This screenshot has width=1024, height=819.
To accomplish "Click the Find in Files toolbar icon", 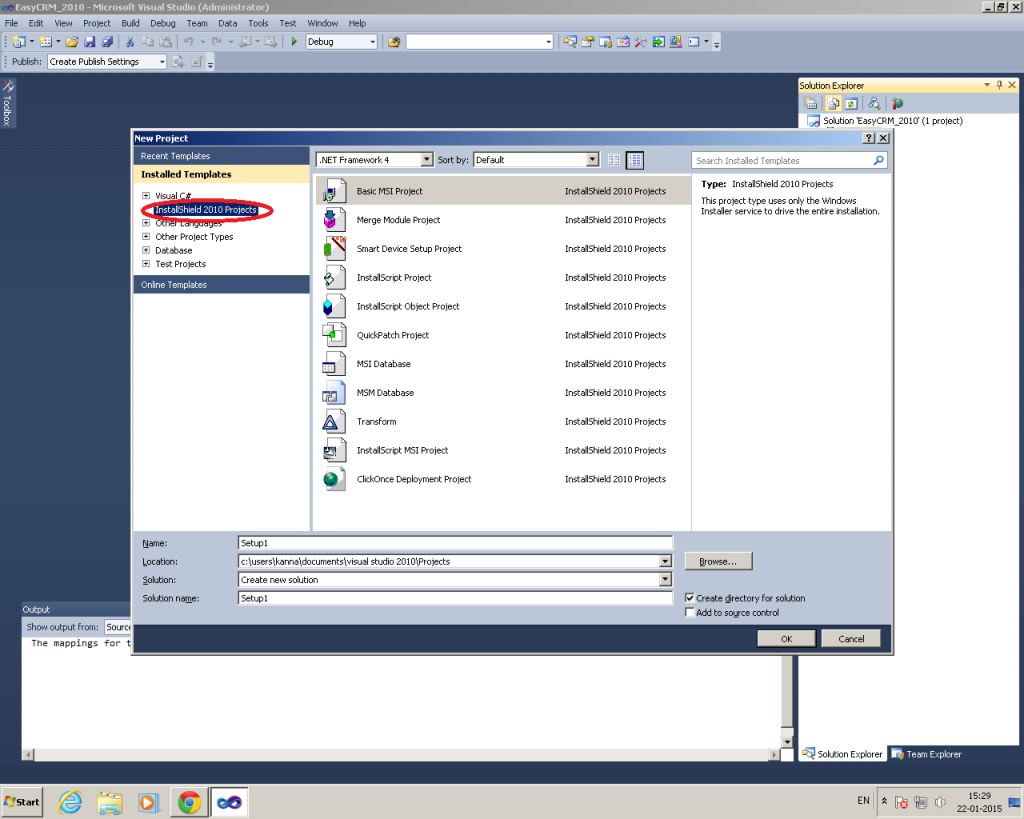I will pos(394,42).
